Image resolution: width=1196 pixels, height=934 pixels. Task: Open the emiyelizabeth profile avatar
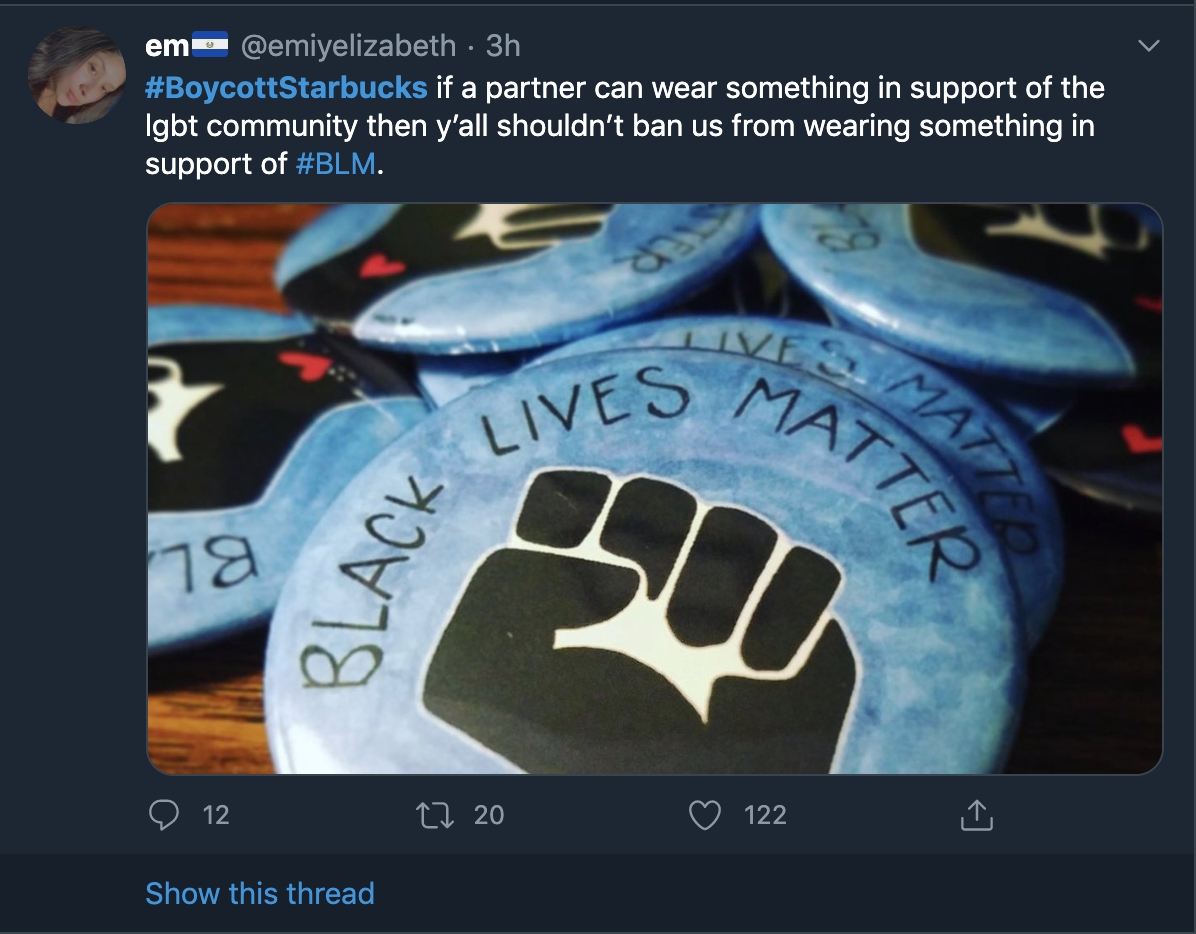[77, 75]
